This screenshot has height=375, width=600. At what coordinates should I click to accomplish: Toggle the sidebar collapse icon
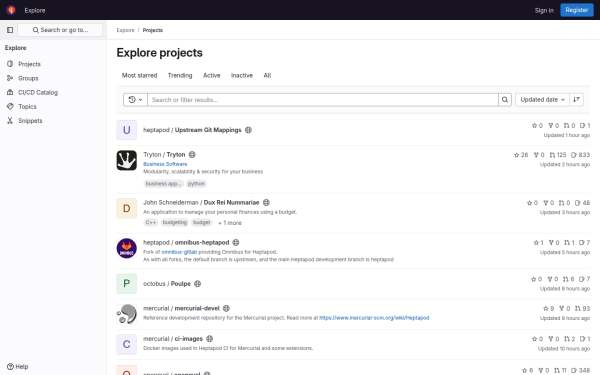10,30
